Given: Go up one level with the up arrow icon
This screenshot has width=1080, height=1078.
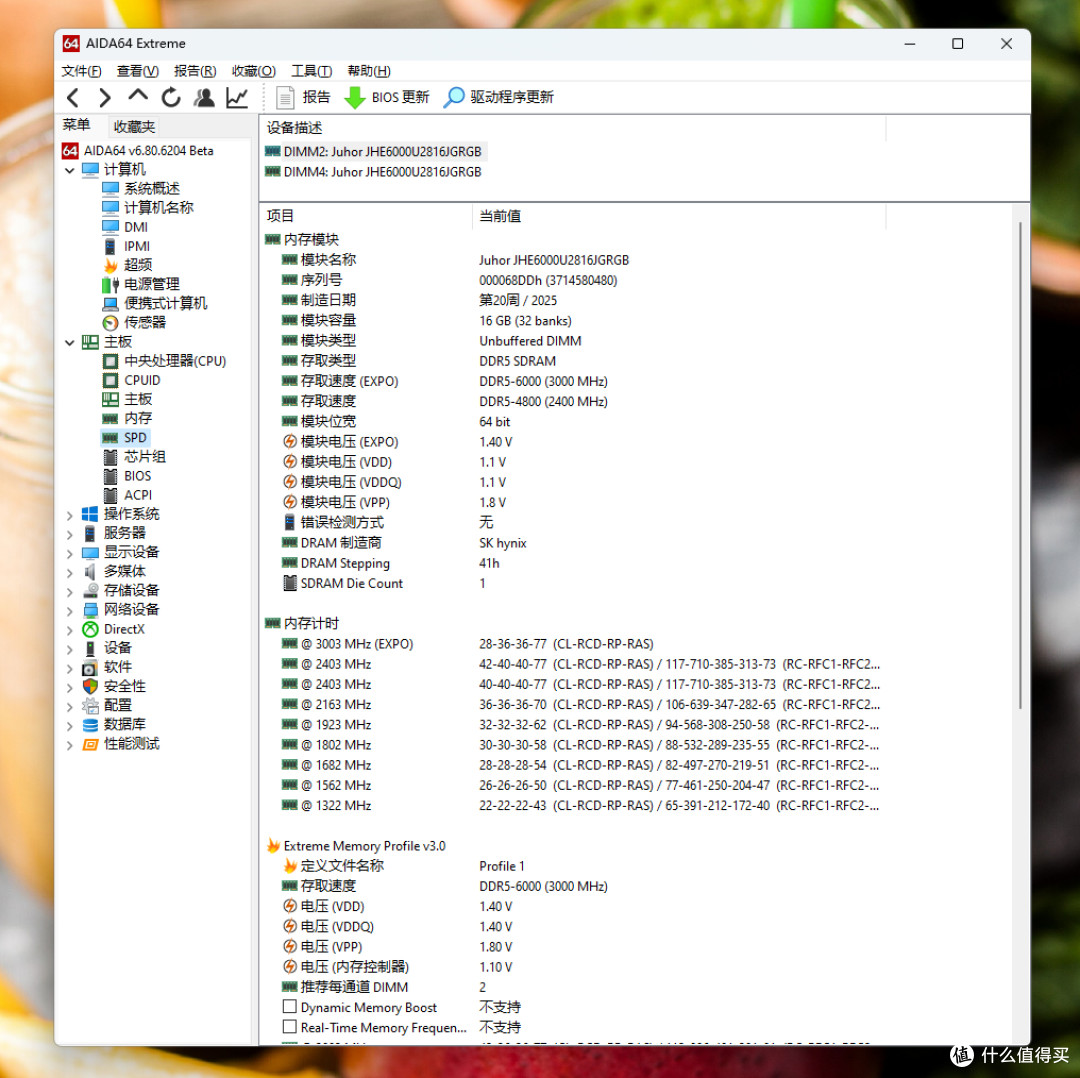Looking at the screenshot, I should click(138, 96).
